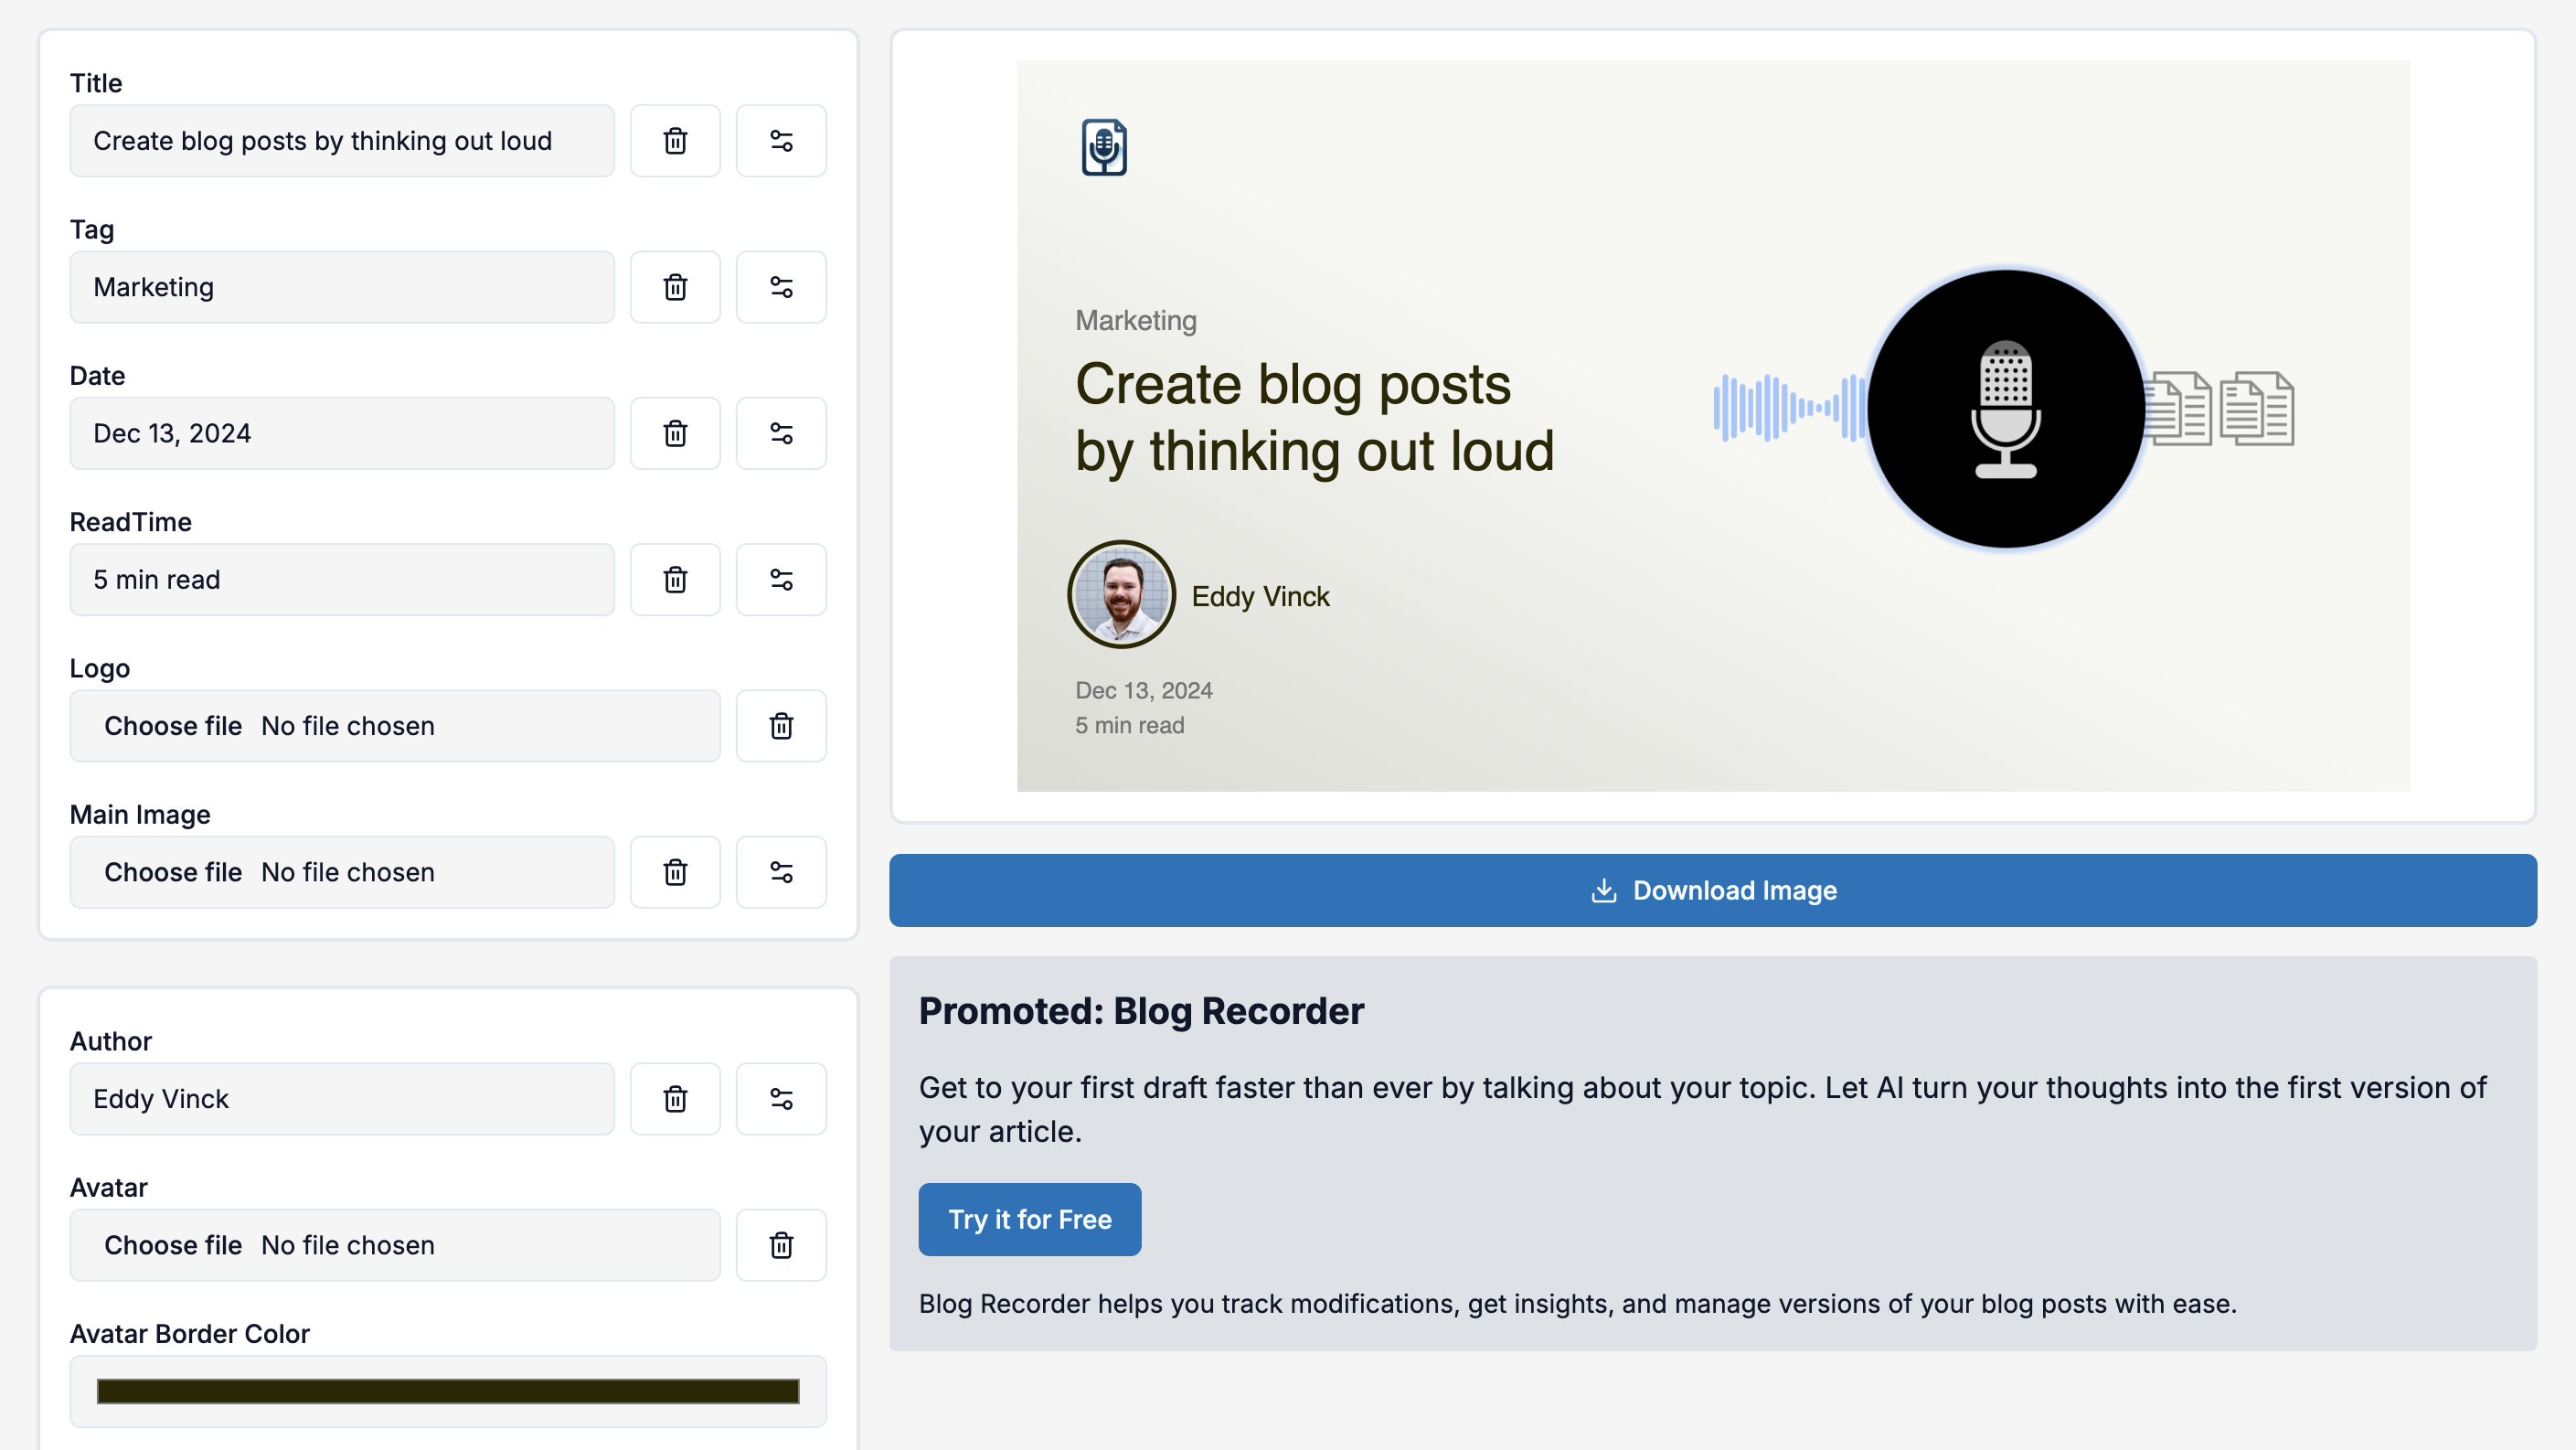Click the Main Image file chooser input
The image size is (2576, 1450).
click(x=345, y=869)
